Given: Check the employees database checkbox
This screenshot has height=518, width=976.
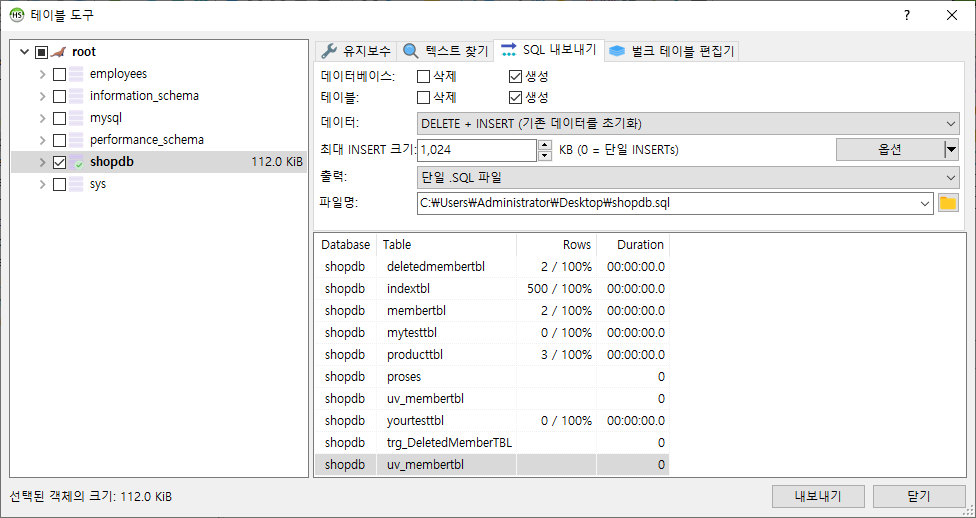Looking at the screenshot, I should coord(59,74).
